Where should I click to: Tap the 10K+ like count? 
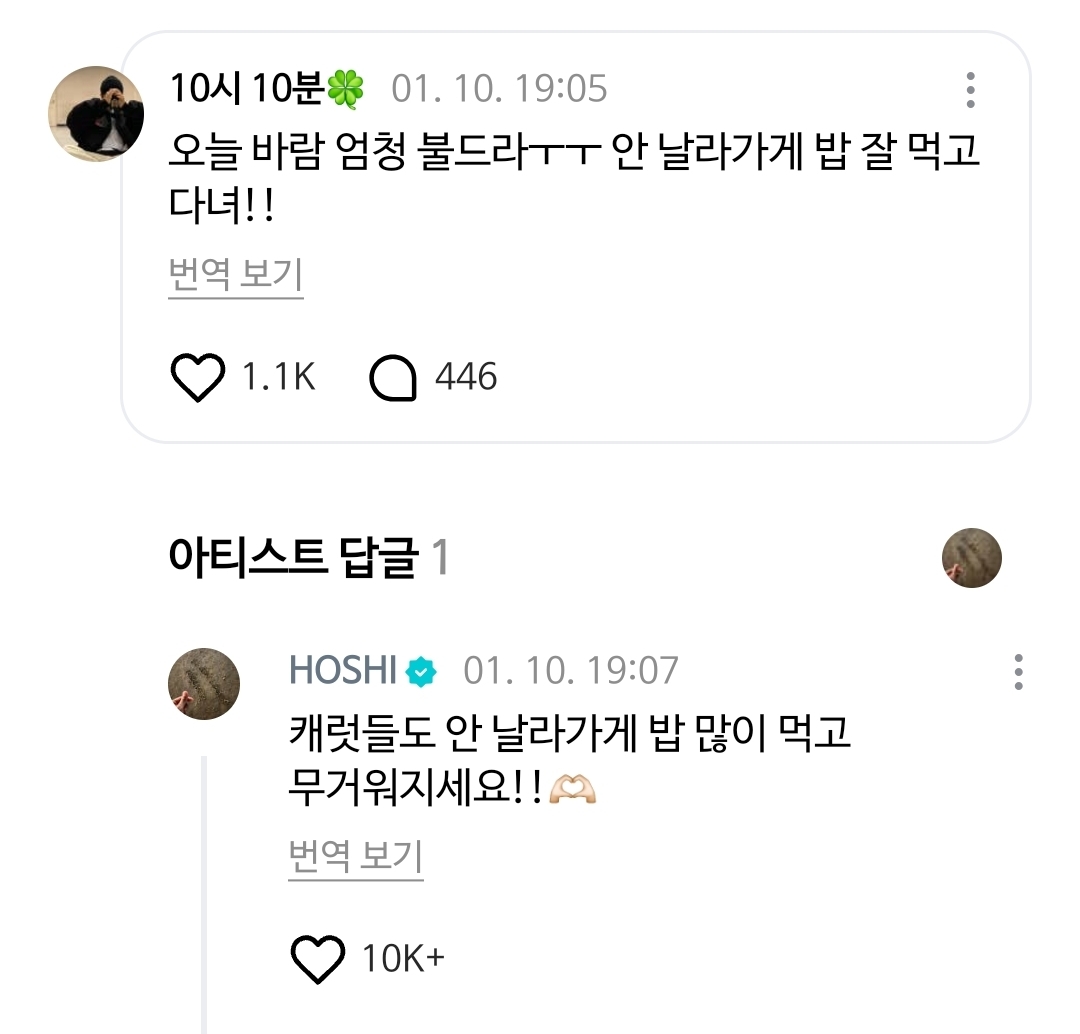[x=403, y=959]
